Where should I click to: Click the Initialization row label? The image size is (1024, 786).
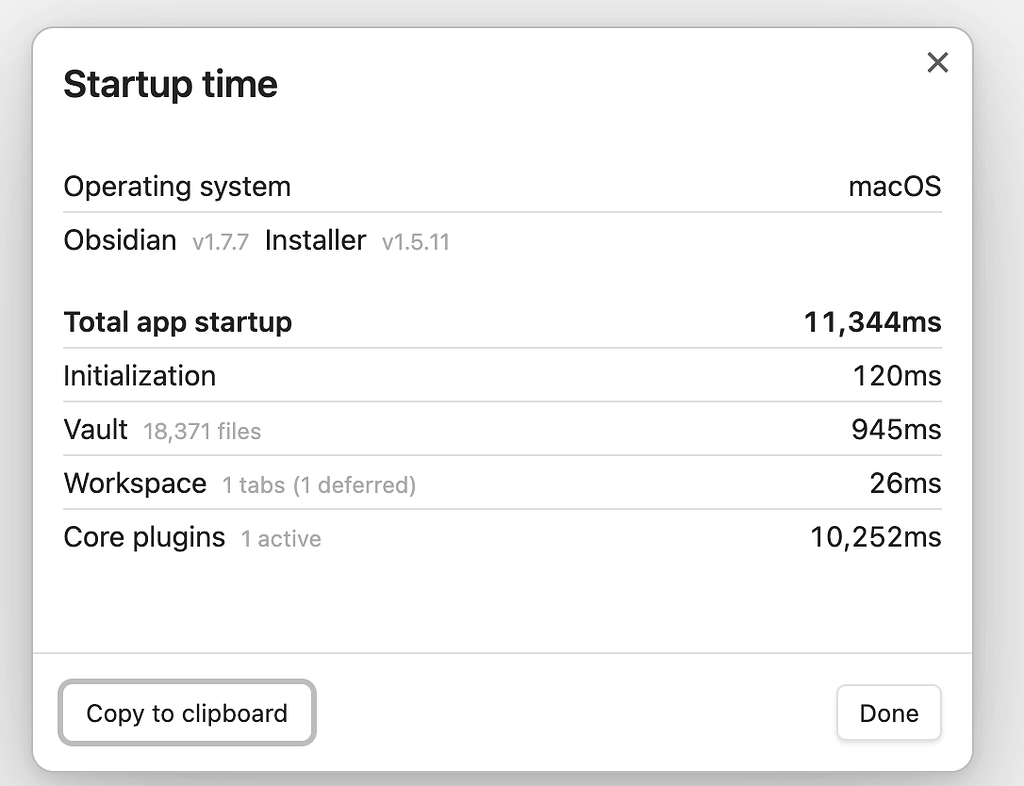(139, 376)
